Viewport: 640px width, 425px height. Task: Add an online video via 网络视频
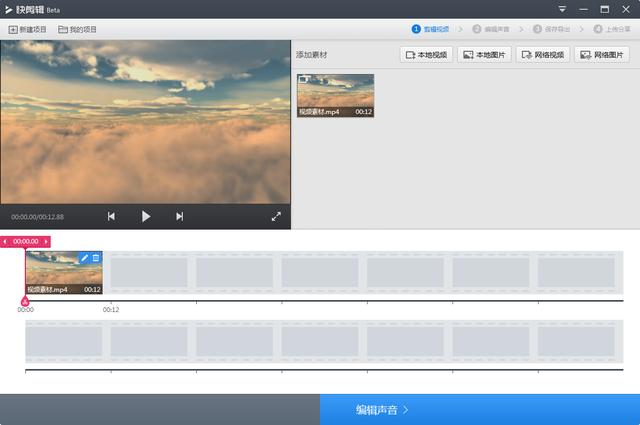(x=543, y=55)
